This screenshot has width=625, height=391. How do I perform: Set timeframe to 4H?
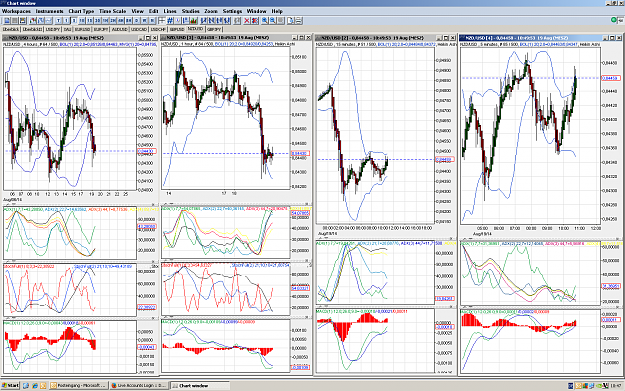(120, 20)
